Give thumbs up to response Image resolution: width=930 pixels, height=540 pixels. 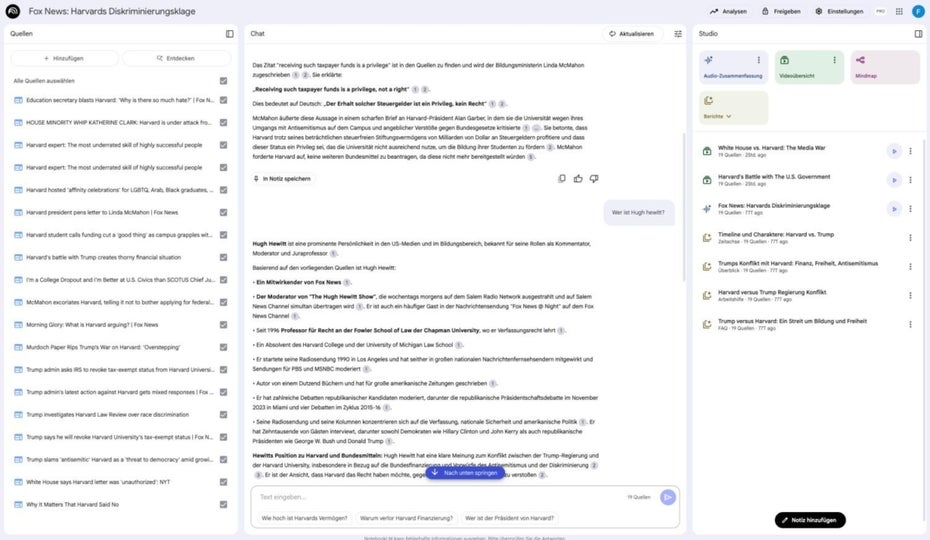(578, 179)
